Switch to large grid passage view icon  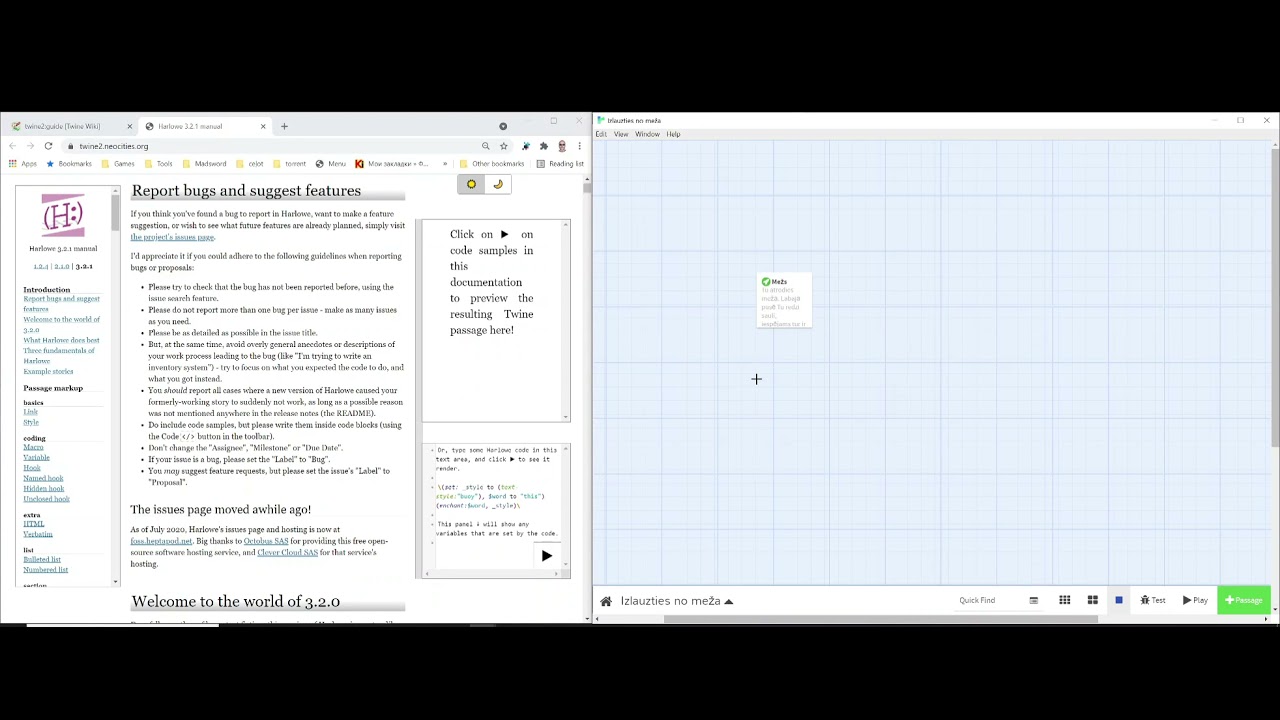point(1093,600)
